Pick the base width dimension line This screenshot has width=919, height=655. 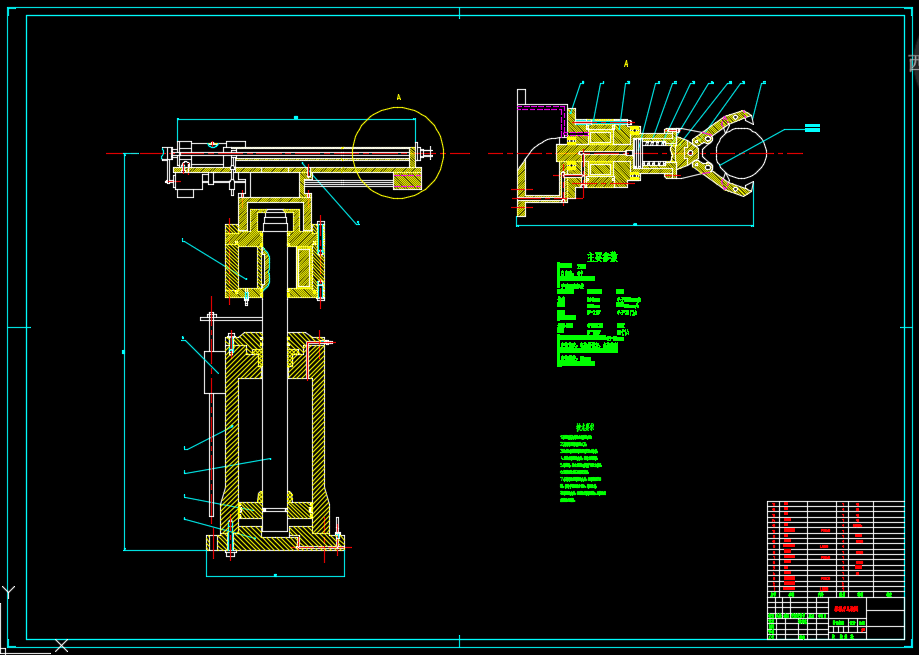click(x=275, y=576)
